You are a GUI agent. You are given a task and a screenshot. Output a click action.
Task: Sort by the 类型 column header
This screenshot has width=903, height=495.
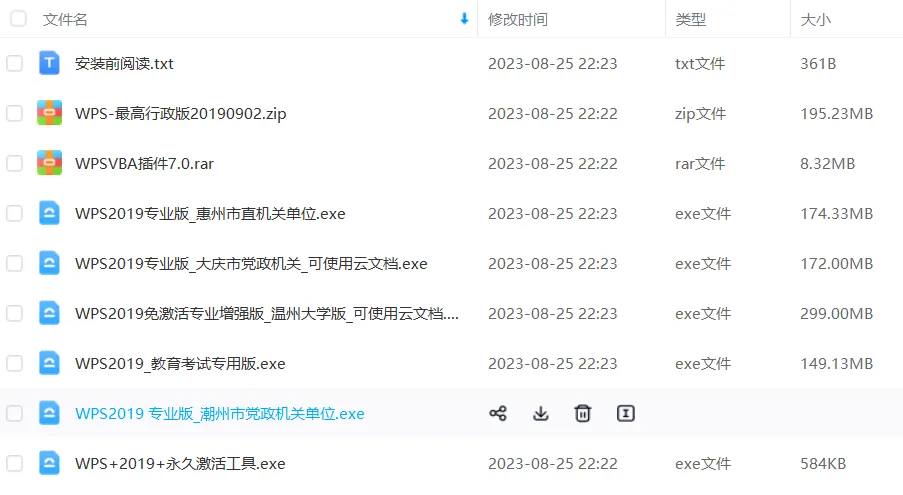[690, 20]
